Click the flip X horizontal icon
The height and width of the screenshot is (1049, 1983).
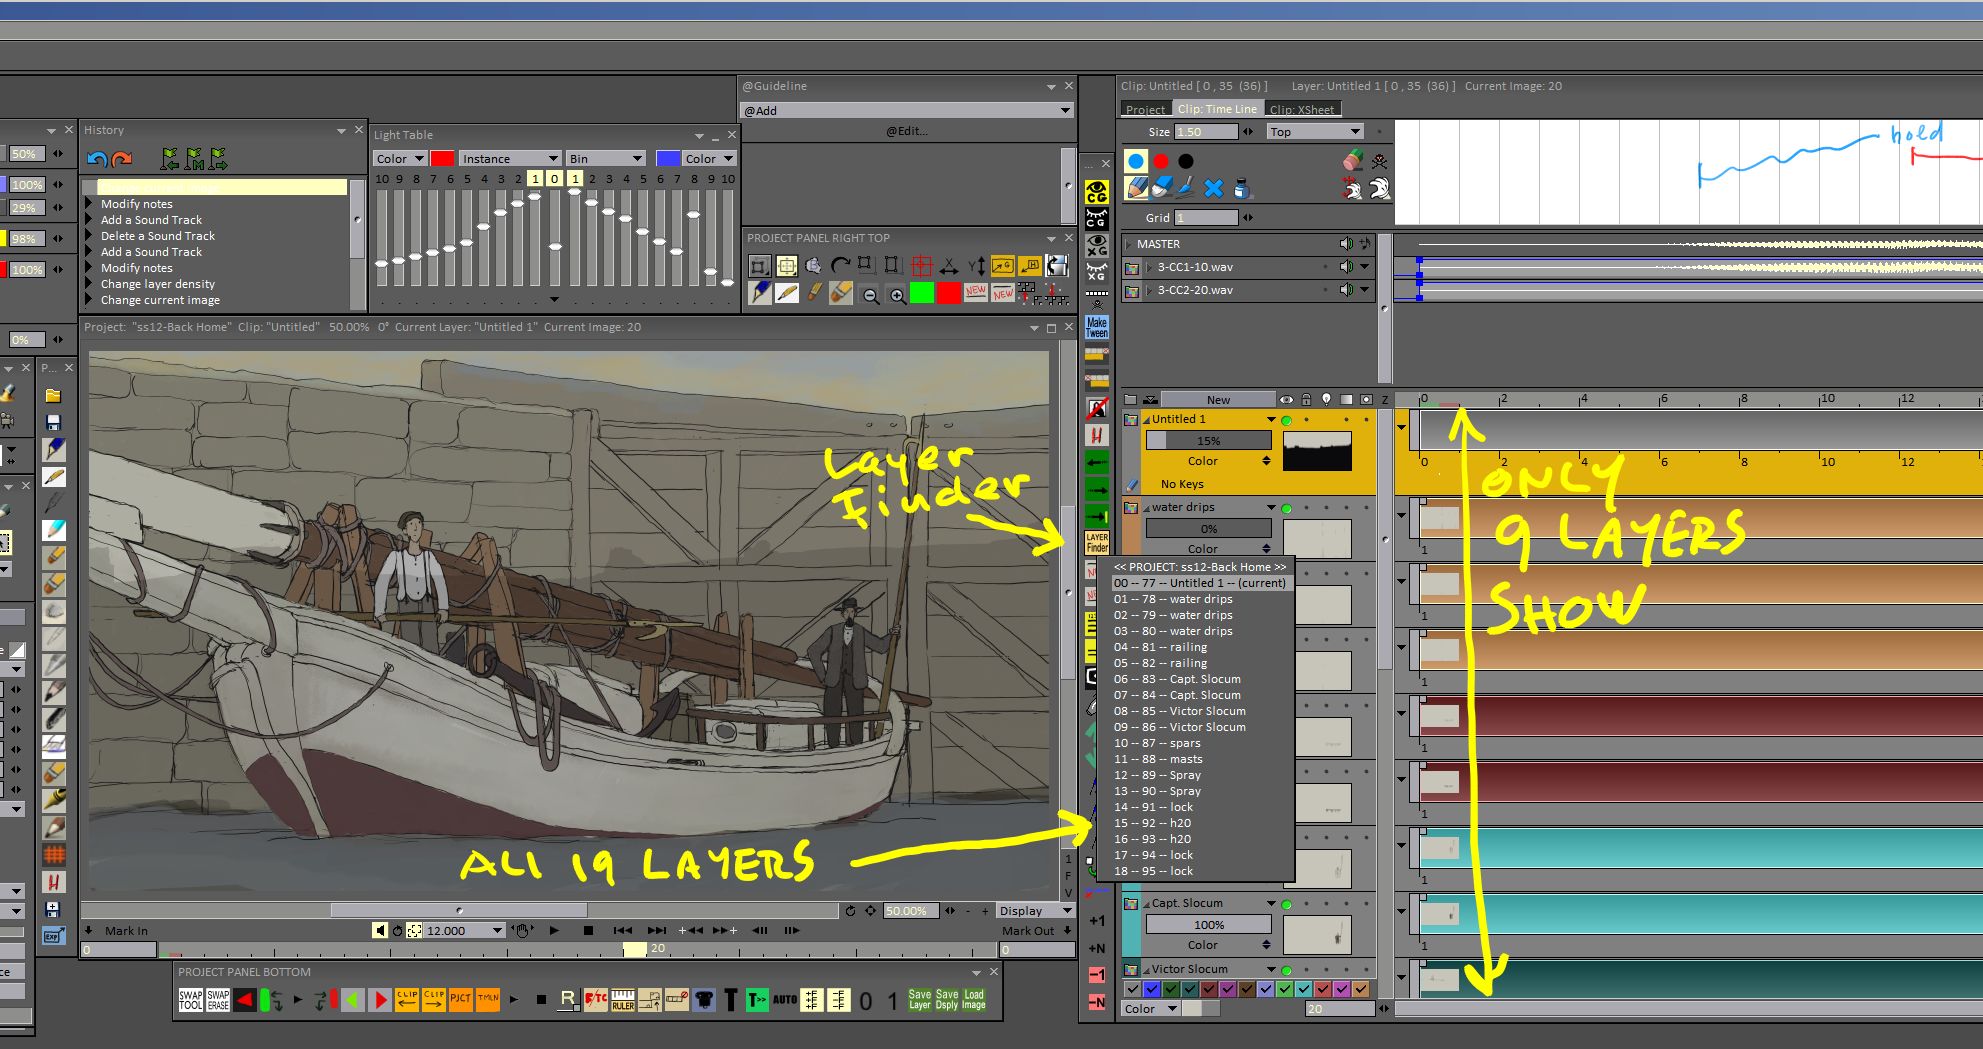[x=948, y=266]
